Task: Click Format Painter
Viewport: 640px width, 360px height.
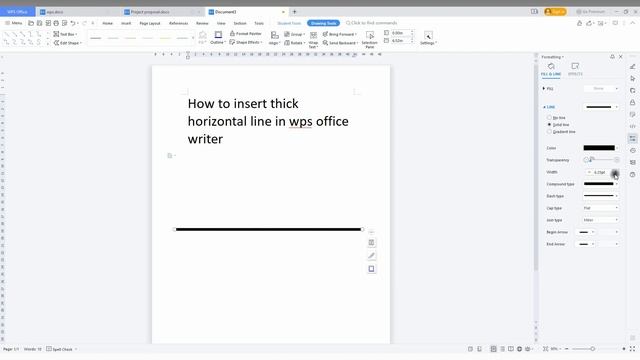Action: 246,33
